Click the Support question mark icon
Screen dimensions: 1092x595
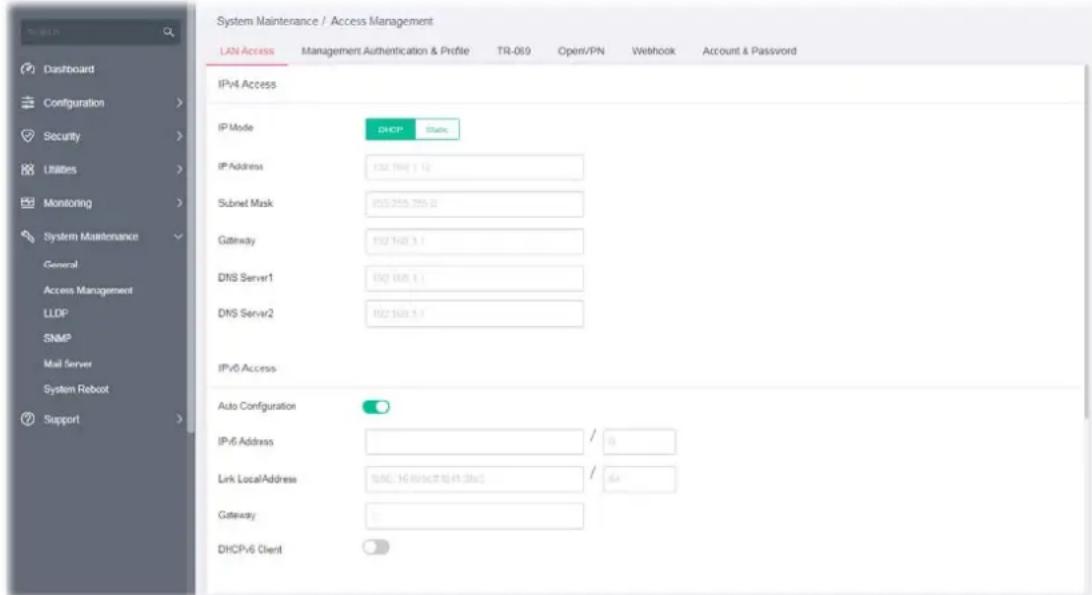point(28,419)
